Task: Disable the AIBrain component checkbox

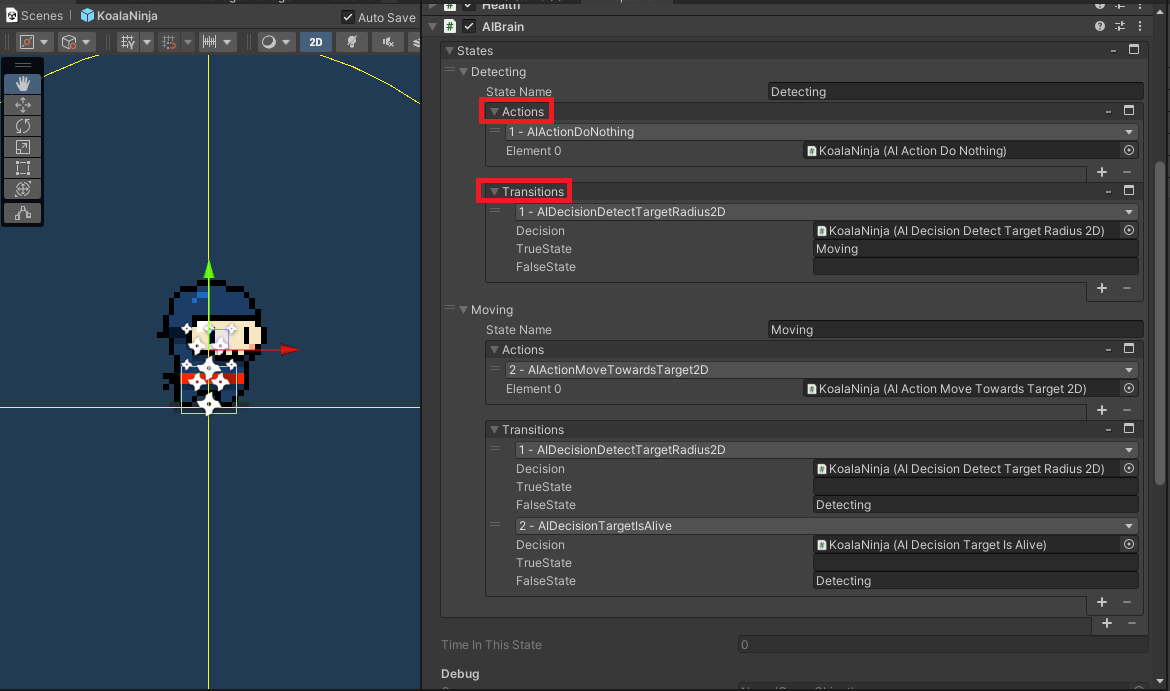Action: coord(470,27)
